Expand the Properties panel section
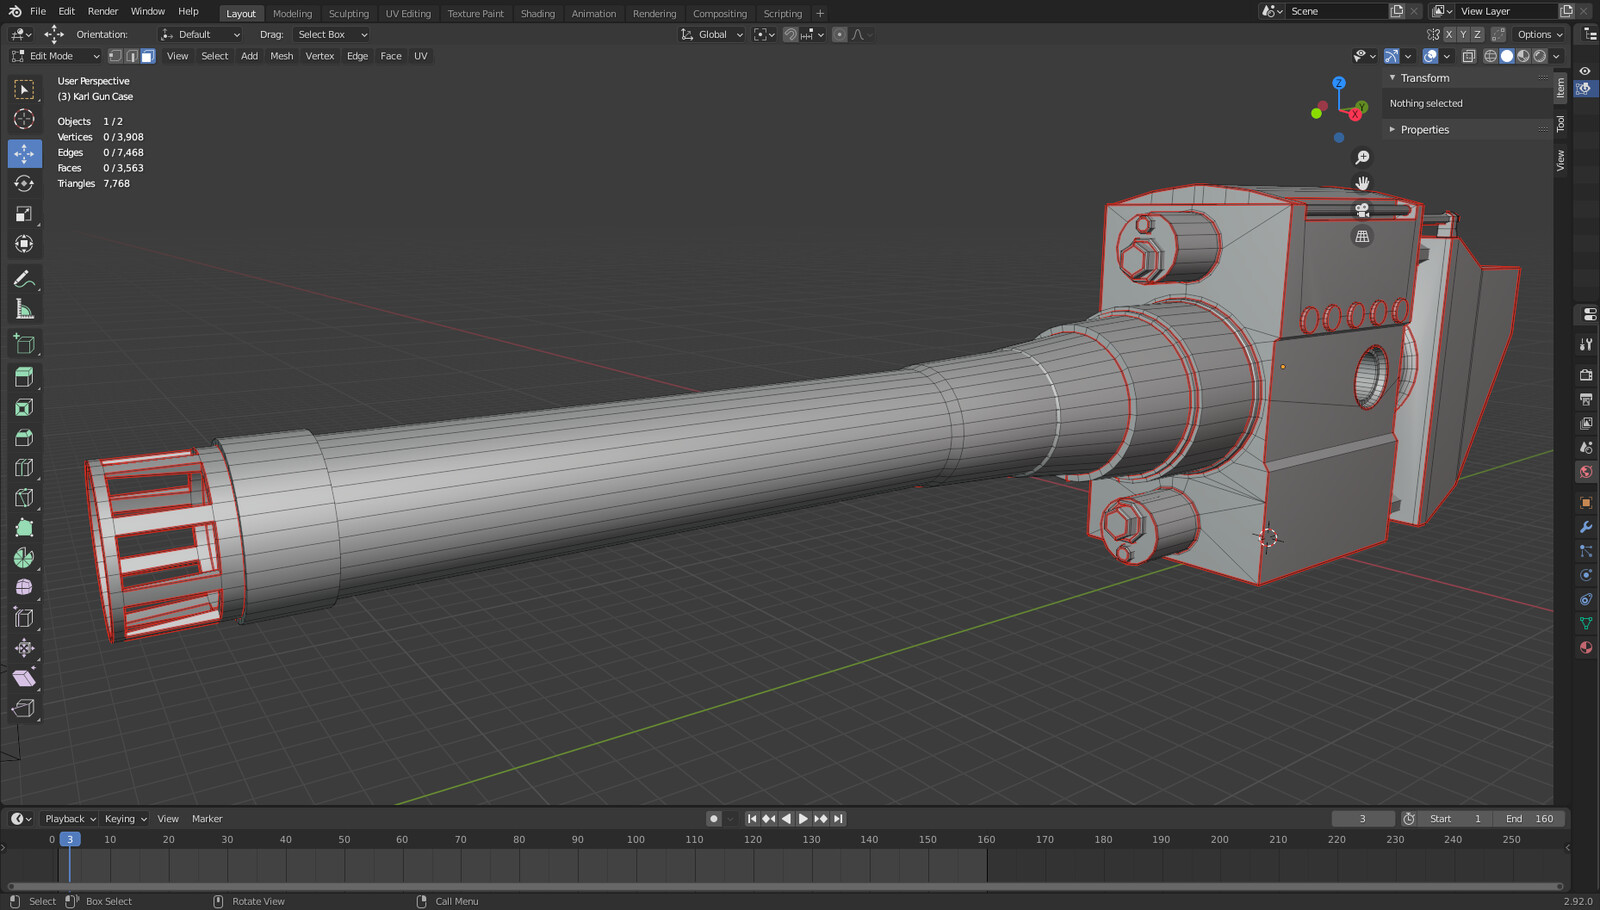The image size is (1600, 910). coord(1424,130)
